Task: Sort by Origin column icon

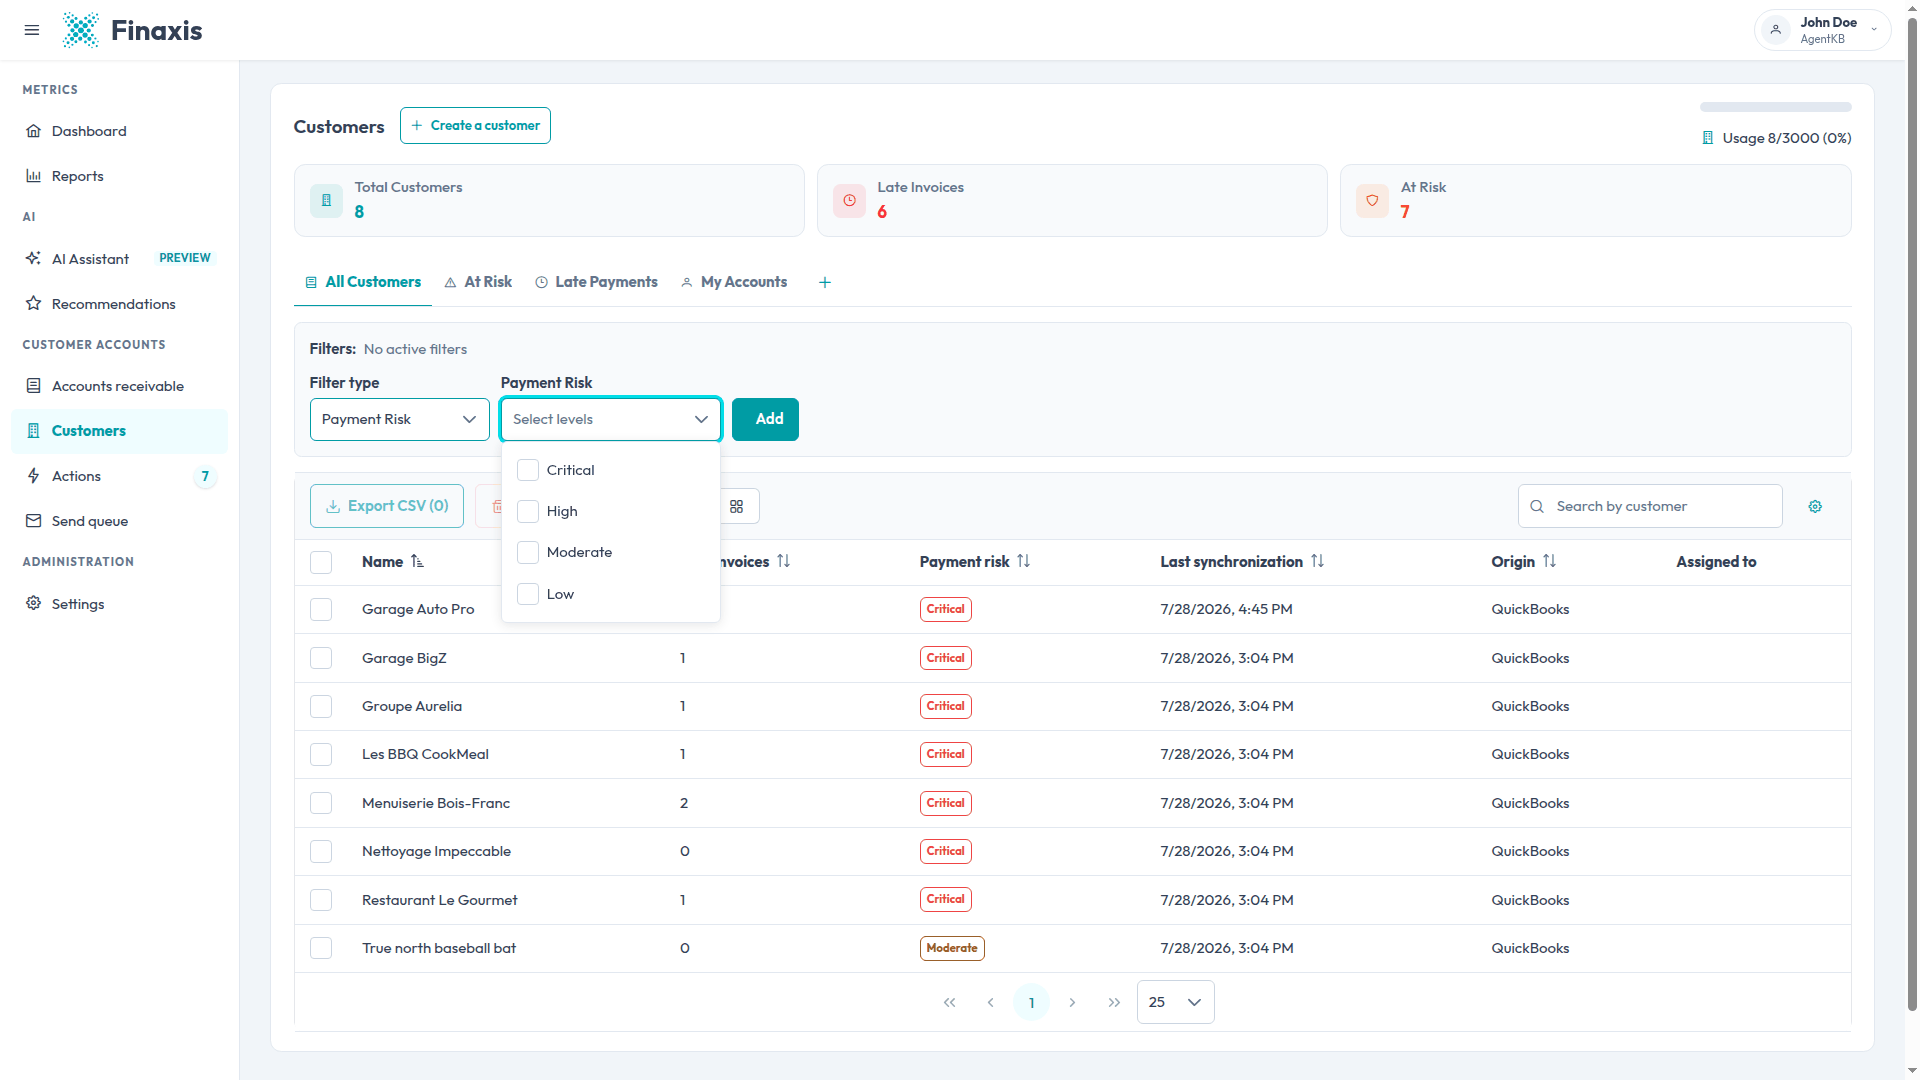Action: tap(1550, 562)
